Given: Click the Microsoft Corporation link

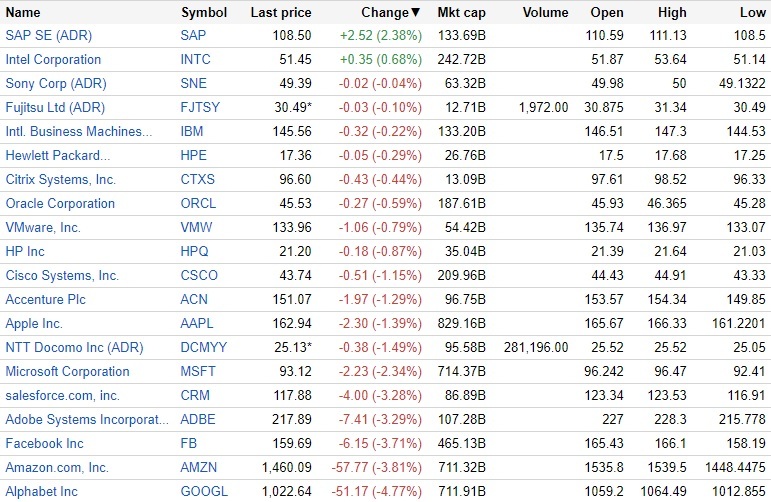Looking at the screenshot, I should 67,372.
